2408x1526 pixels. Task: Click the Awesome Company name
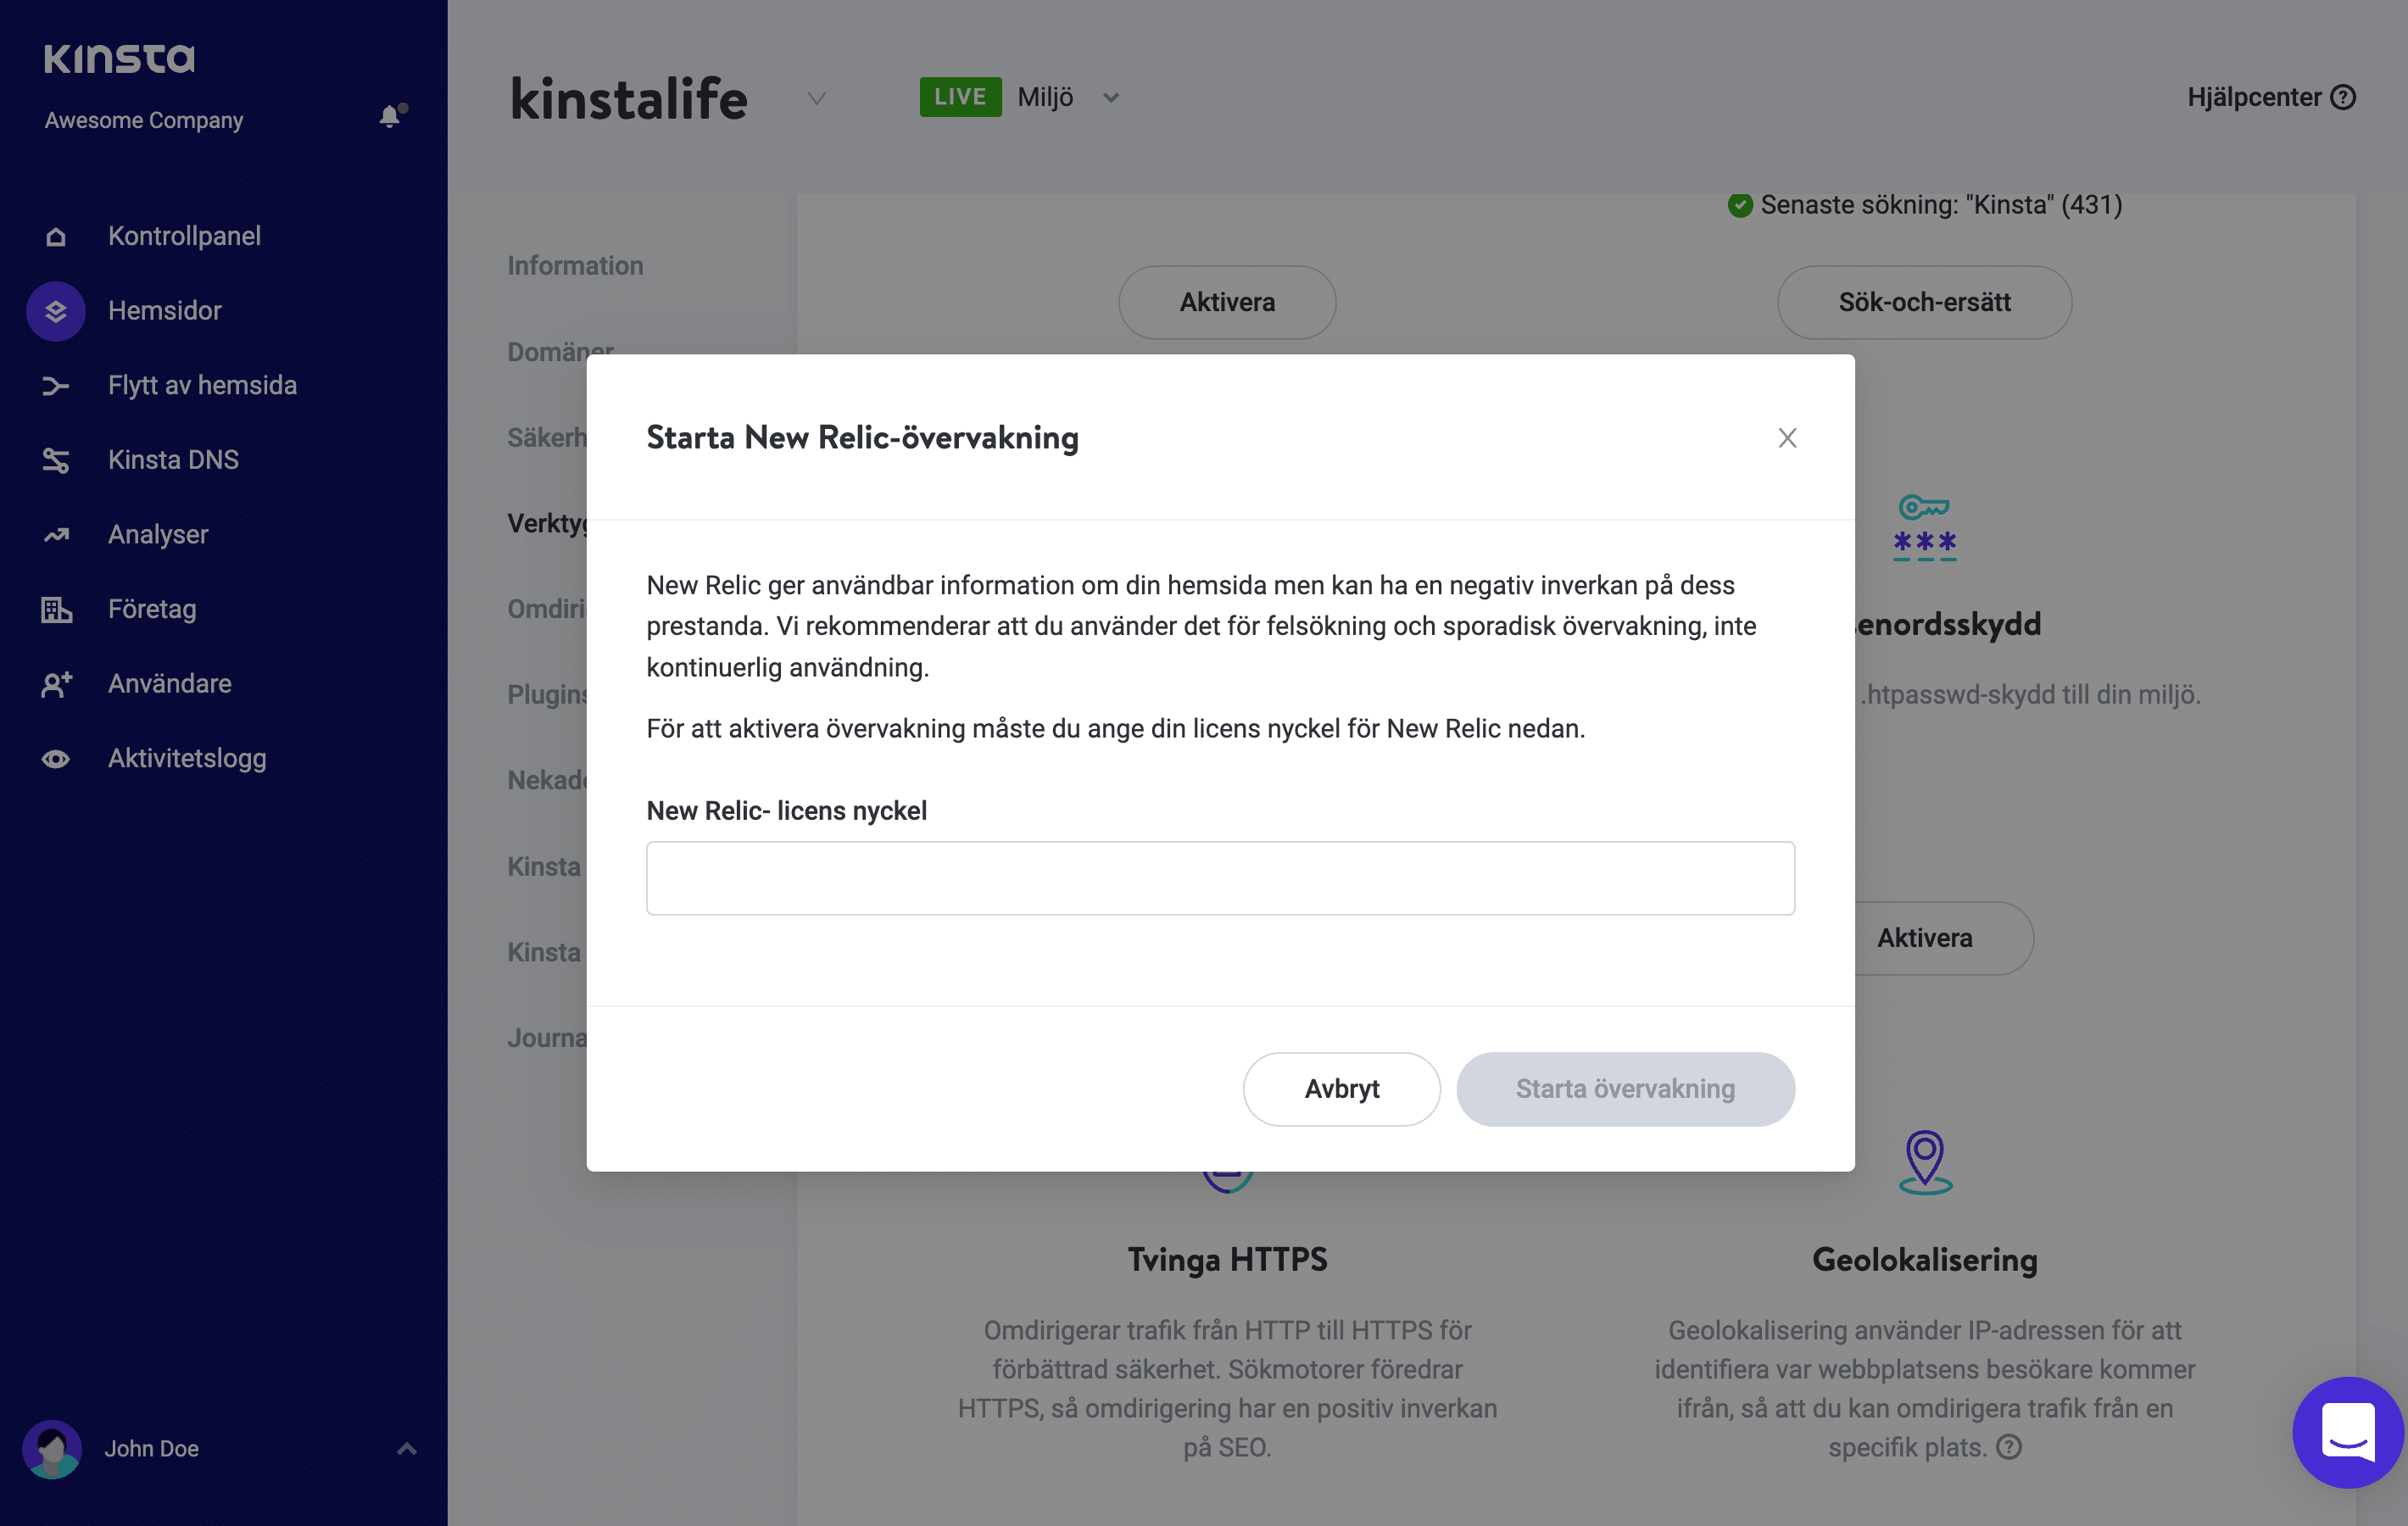(x=144, y=120)
